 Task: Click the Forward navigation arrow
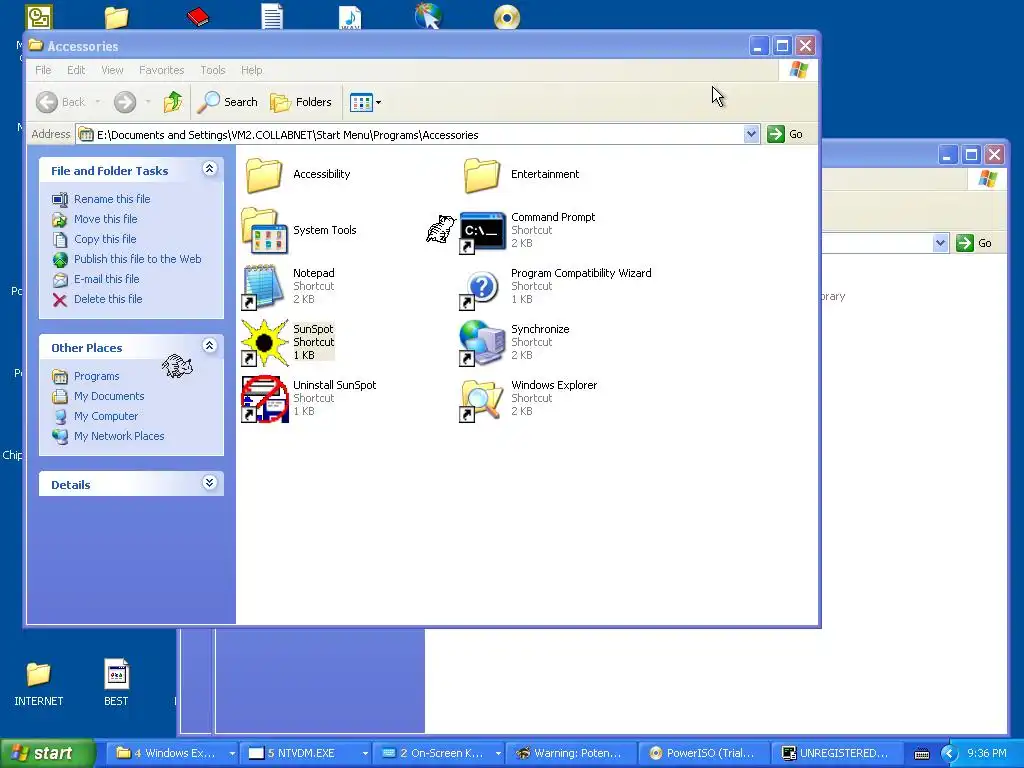(x=125, y=102)
